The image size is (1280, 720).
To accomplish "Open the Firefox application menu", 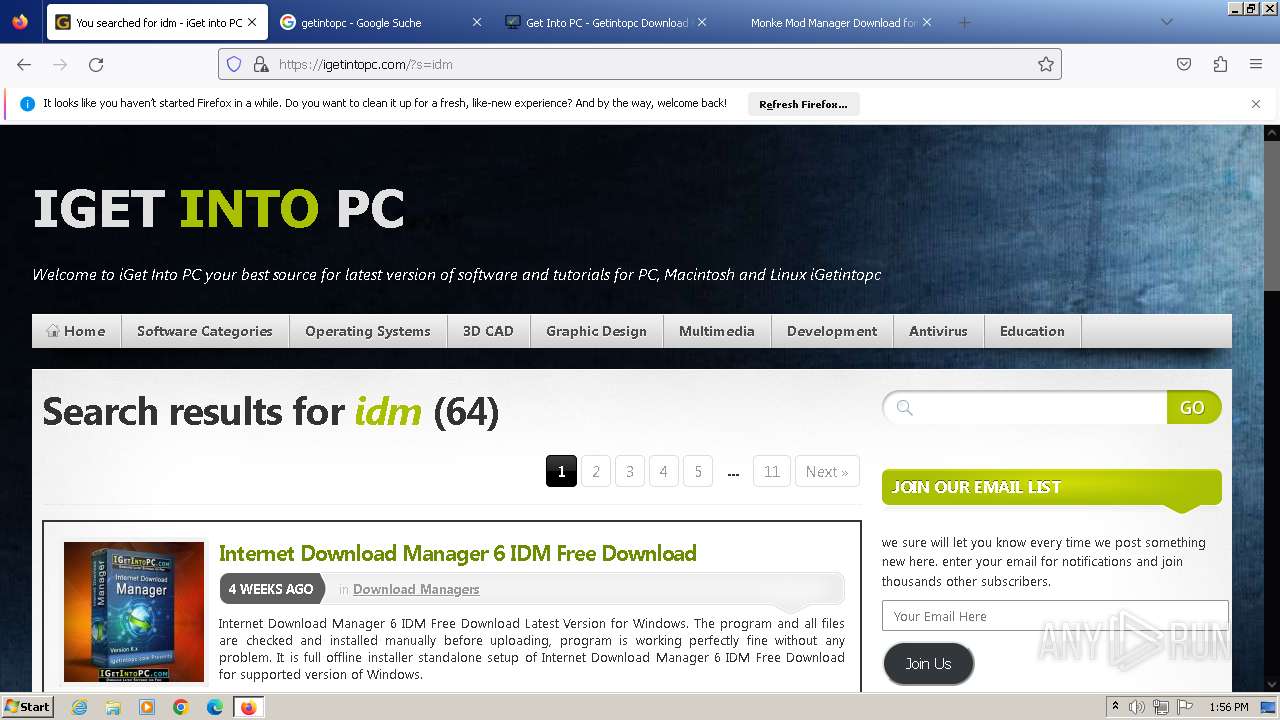I will click(x=1256, y=64).
